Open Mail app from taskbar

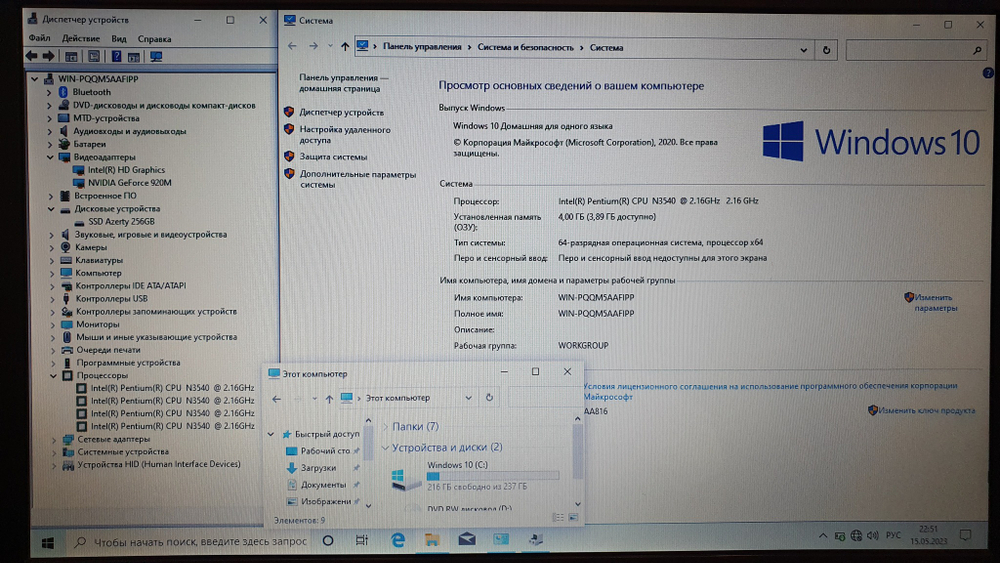click(x=467, y=539)
